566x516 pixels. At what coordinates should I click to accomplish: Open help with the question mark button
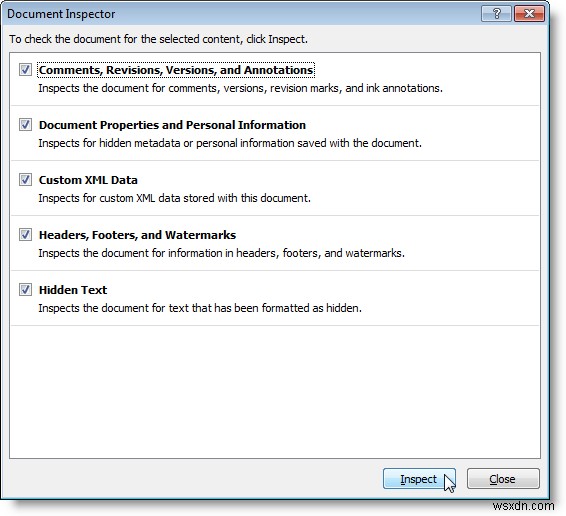[x=496, y=14]
